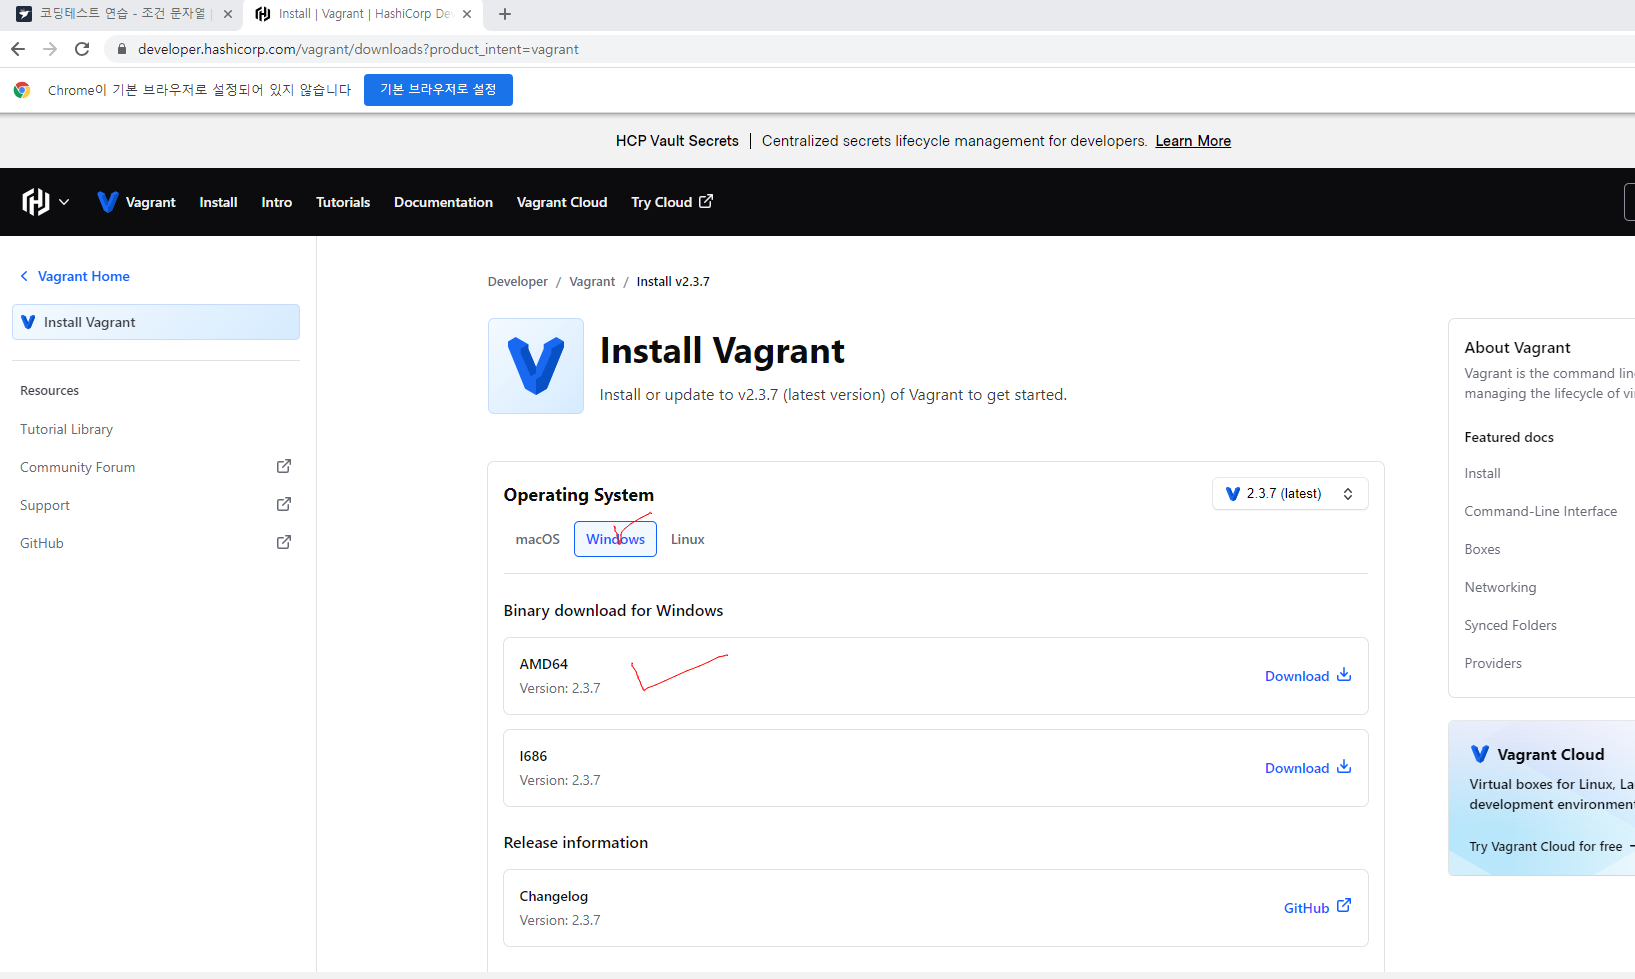Switch to the 코딩테스트 연습 browser tab
Viewport: 1635px width, 979px height.
click(125, 14)
